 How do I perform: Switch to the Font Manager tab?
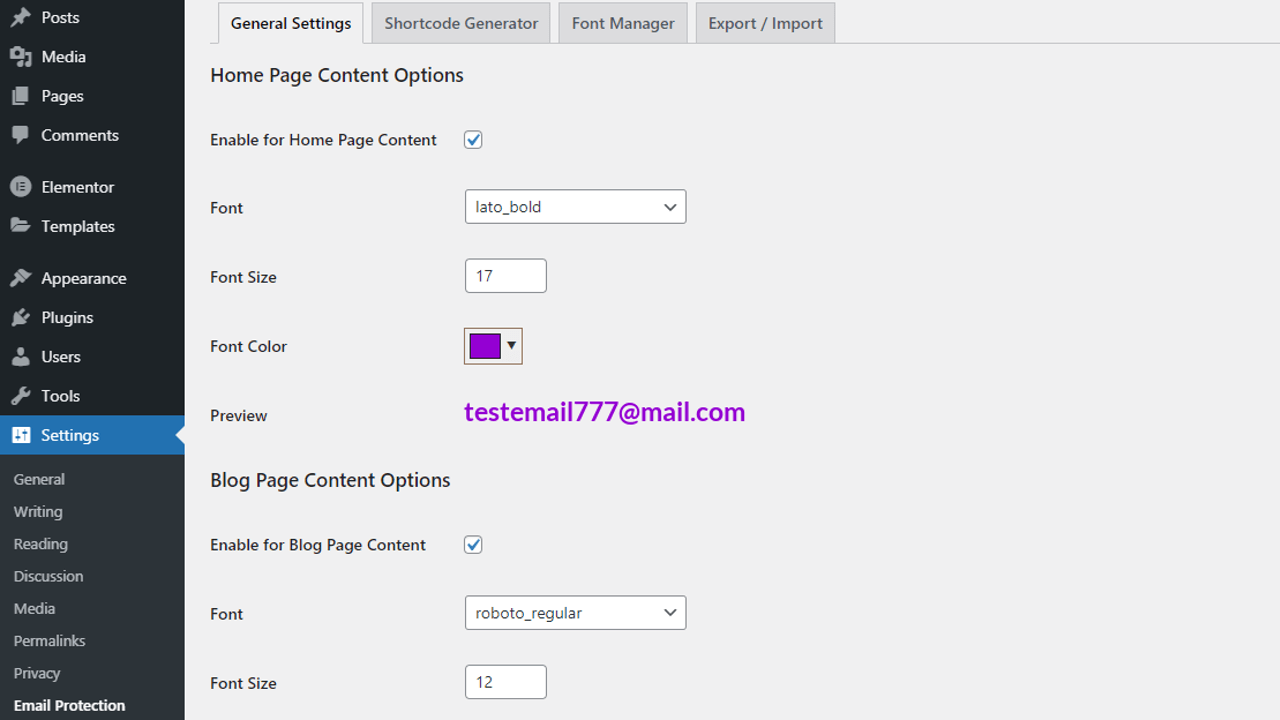(x=622, y=22)
